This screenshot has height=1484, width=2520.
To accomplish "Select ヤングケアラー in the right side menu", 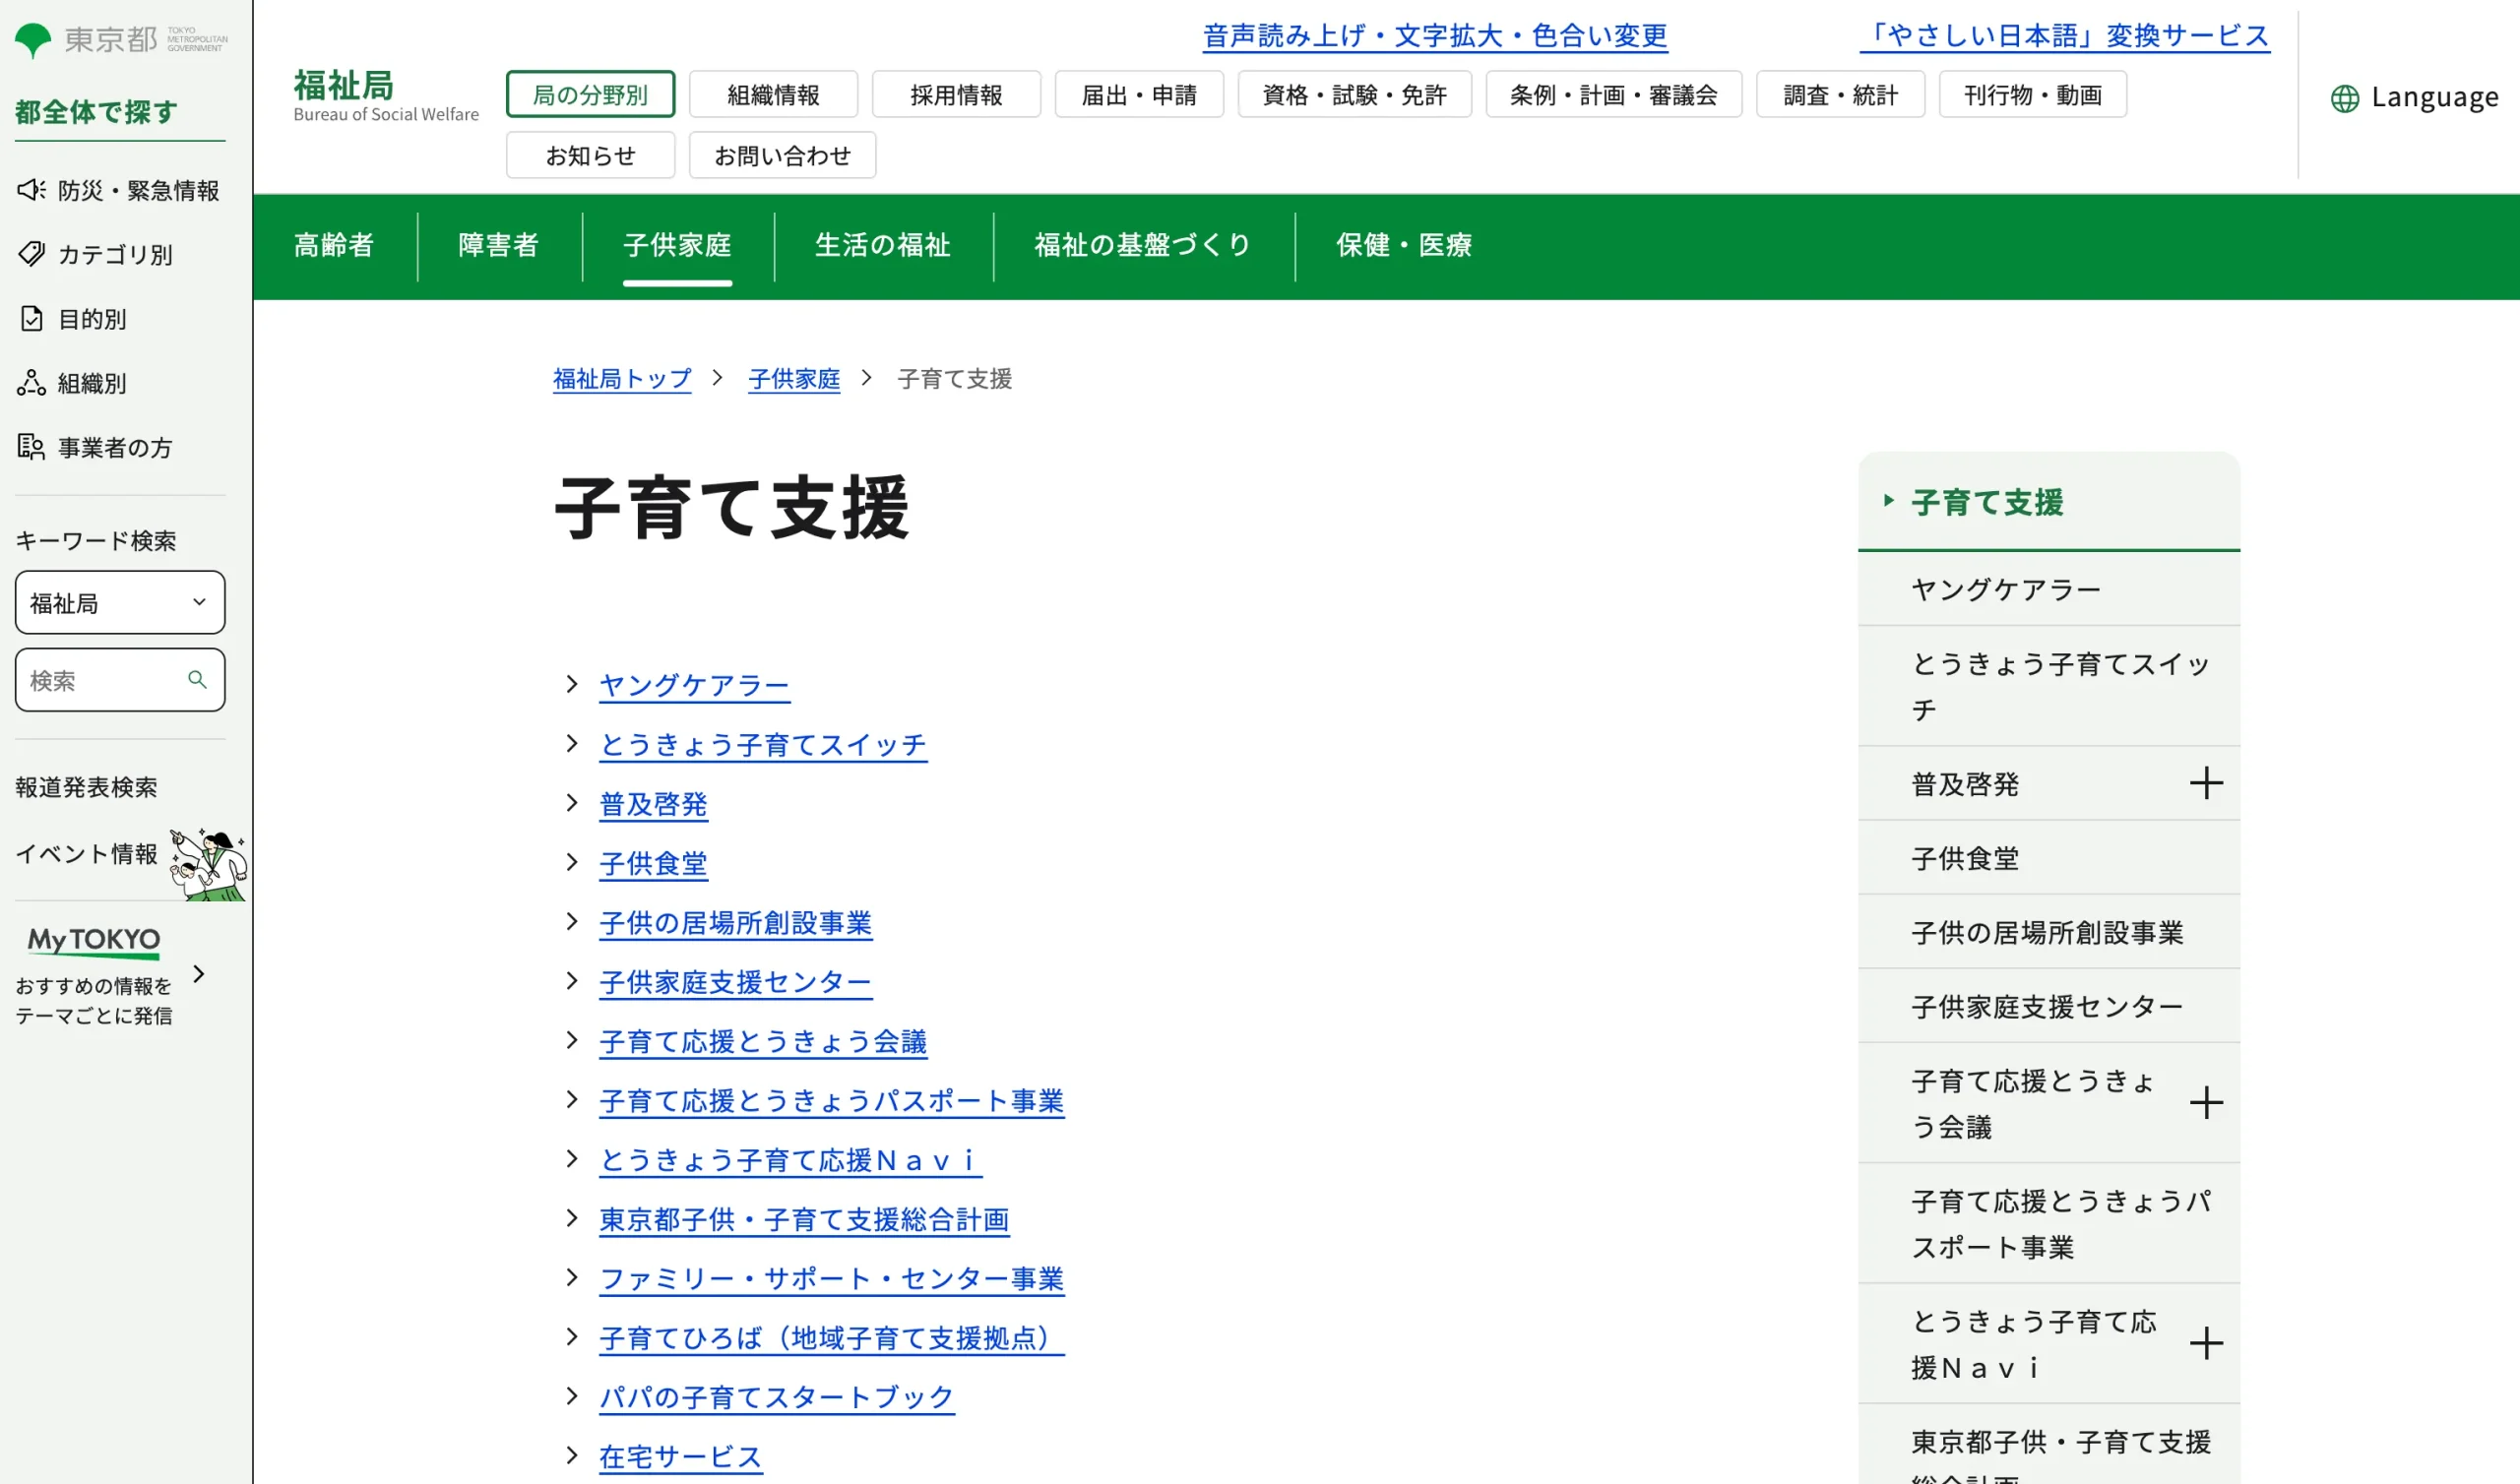I will tap(2048, 589).
